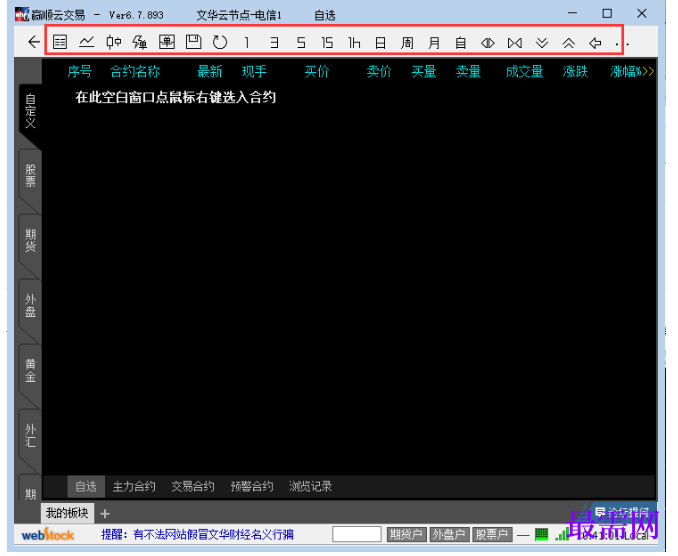
Task: Open the 期货 side tab
Action: point(30,240)
